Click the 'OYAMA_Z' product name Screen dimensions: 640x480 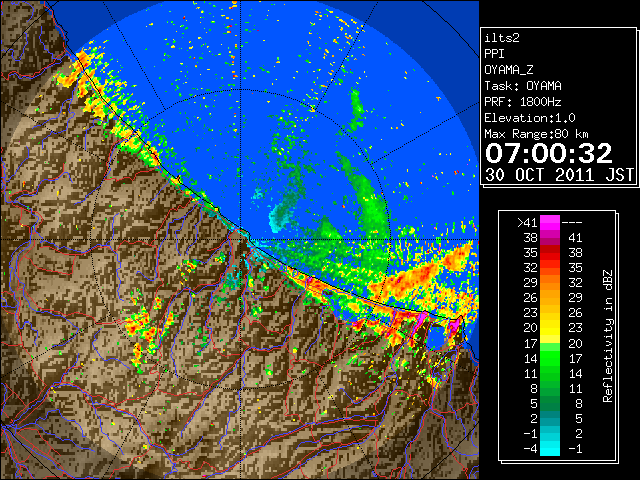pos(509,70)
